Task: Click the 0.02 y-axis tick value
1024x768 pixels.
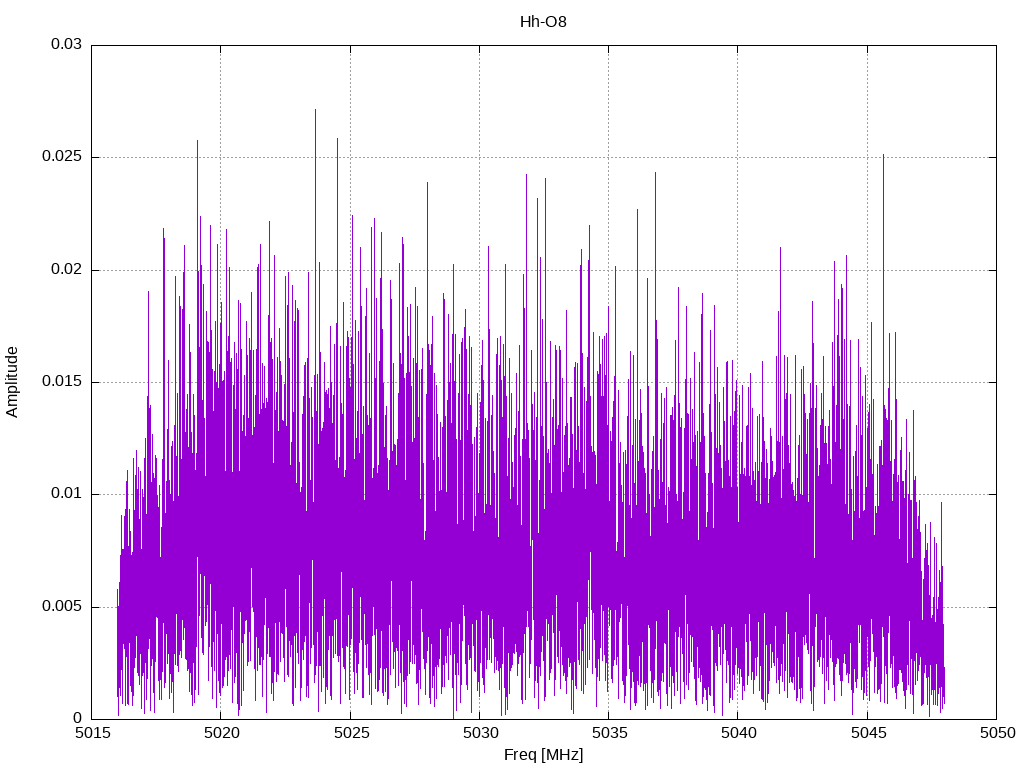Action: pyautogui.click(x=67, y=269)
